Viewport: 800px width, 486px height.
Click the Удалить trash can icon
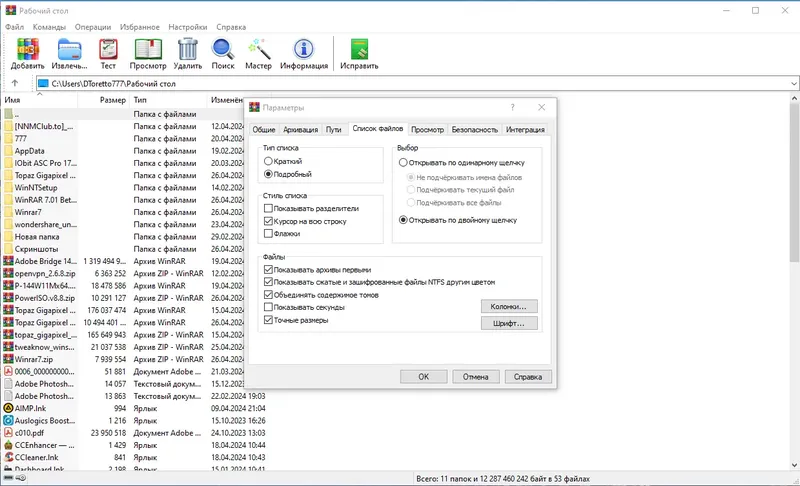187,49
